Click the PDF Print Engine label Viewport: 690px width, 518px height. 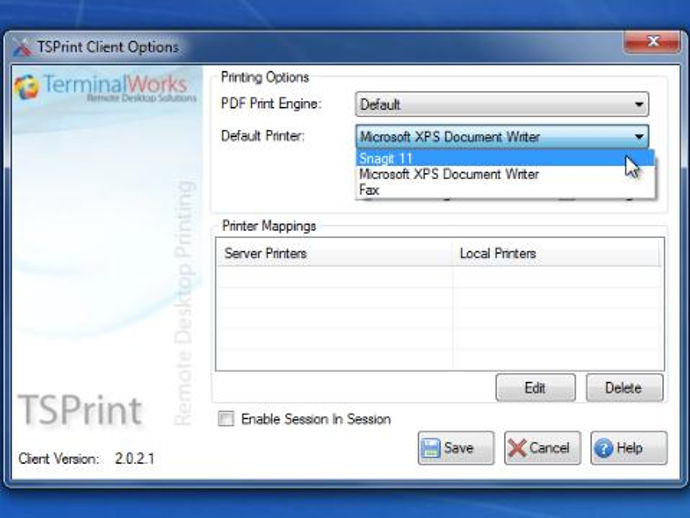point(271,104)
